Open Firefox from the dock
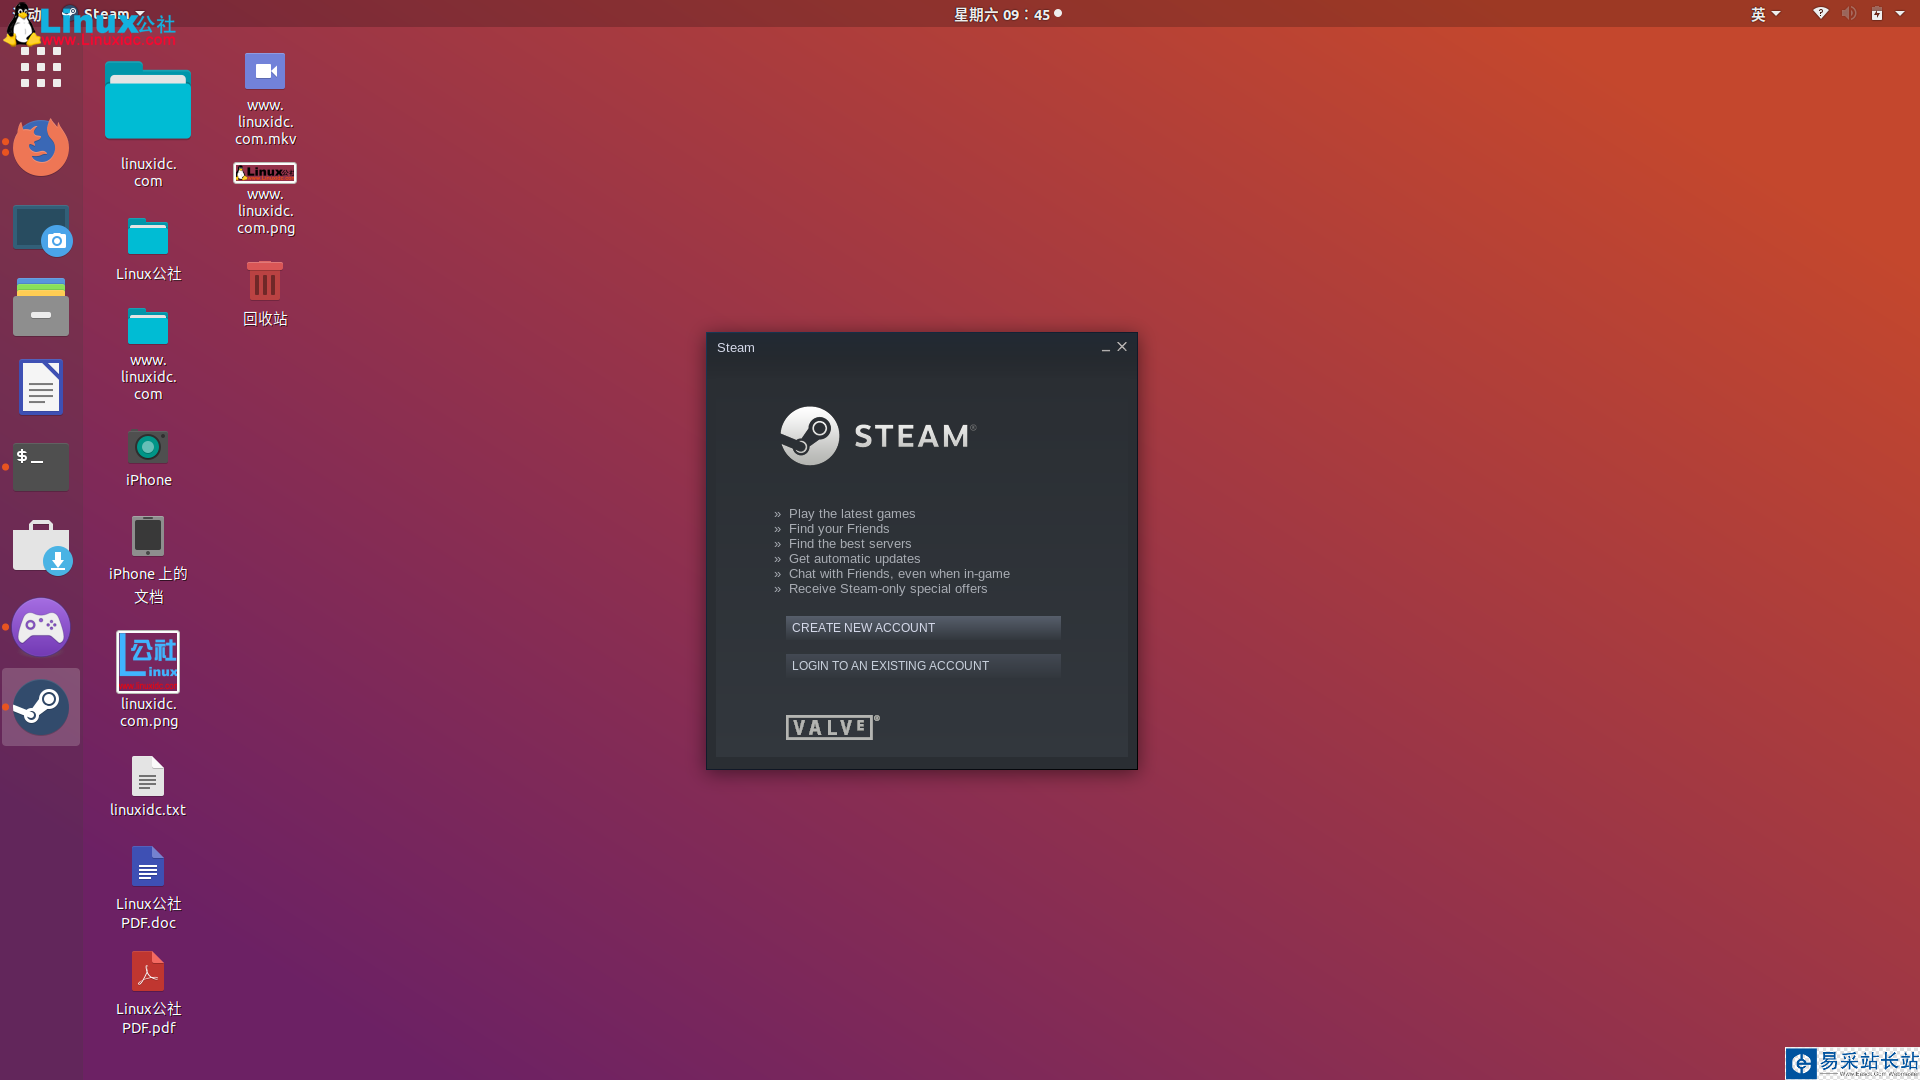The width and height of the screenshot is (1920, 1080). [41, 147]
